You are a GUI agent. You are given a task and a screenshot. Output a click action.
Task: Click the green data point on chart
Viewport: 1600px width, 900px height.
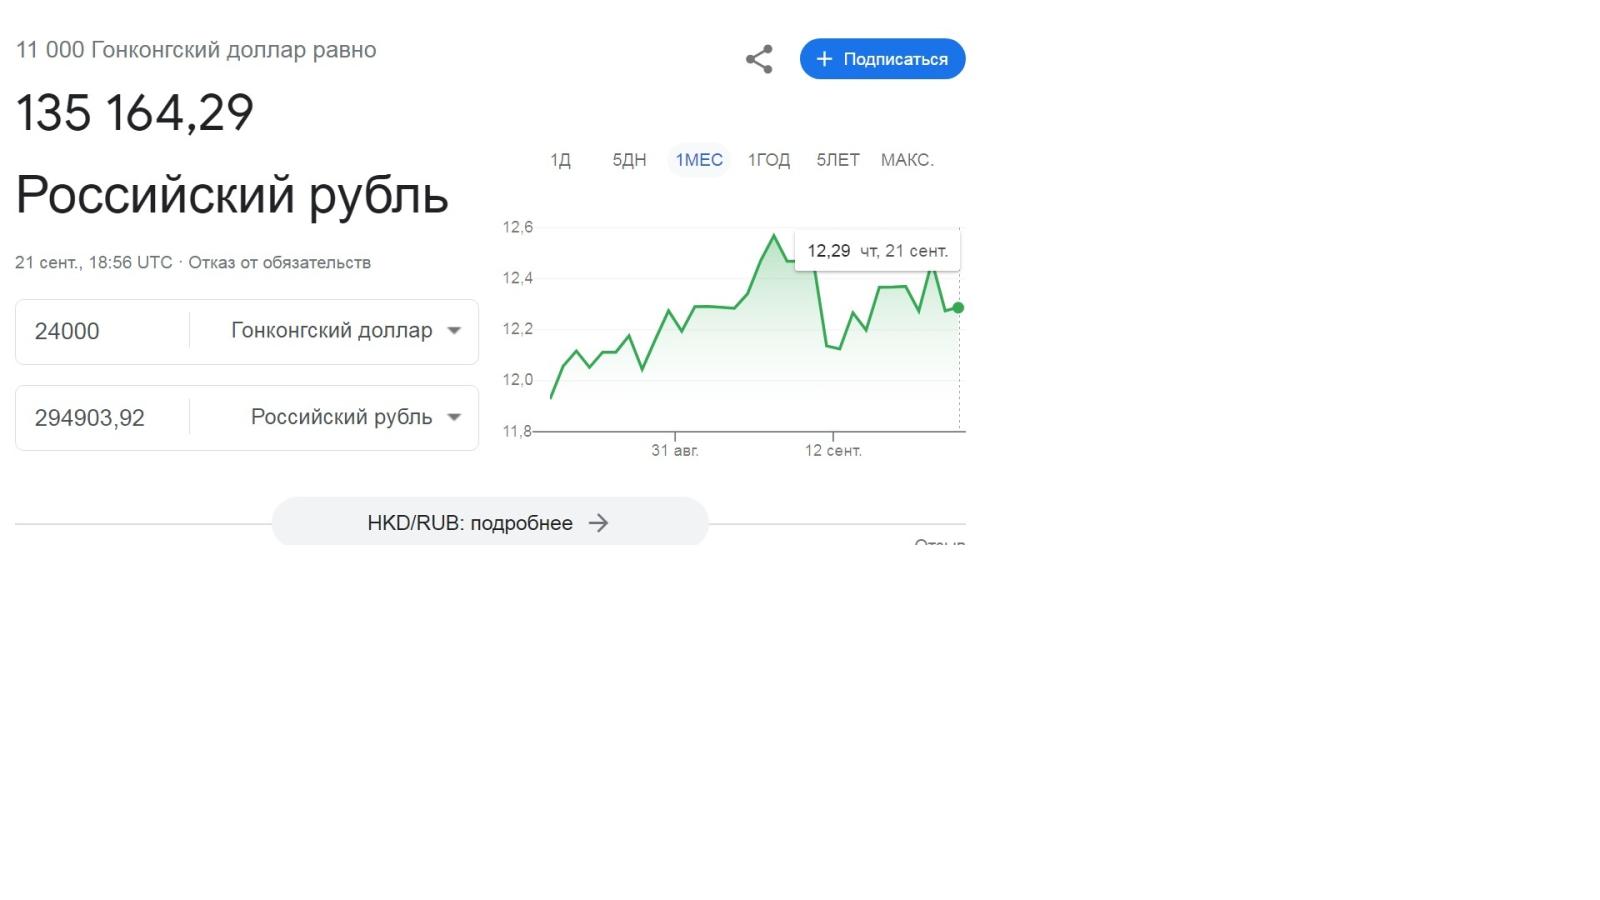click(x=958, y=308)
